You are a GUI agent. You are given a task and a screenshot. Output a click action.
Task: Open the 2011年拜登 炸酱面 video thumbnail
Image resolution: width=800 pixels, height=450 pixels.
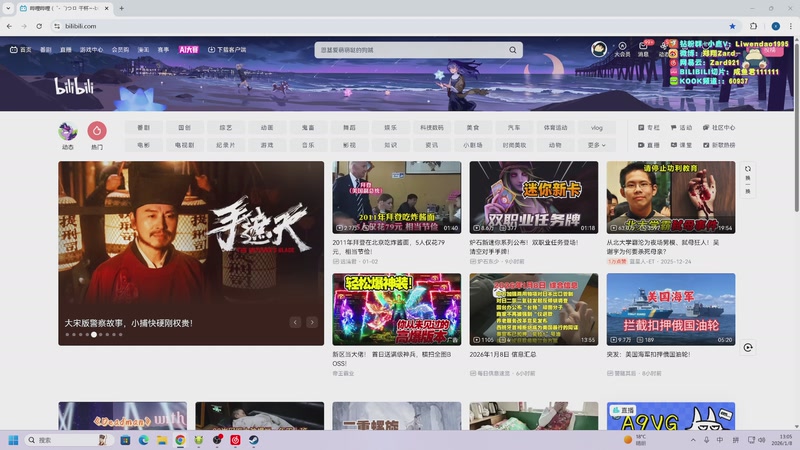pyautogui.click(x=397, y=197)
